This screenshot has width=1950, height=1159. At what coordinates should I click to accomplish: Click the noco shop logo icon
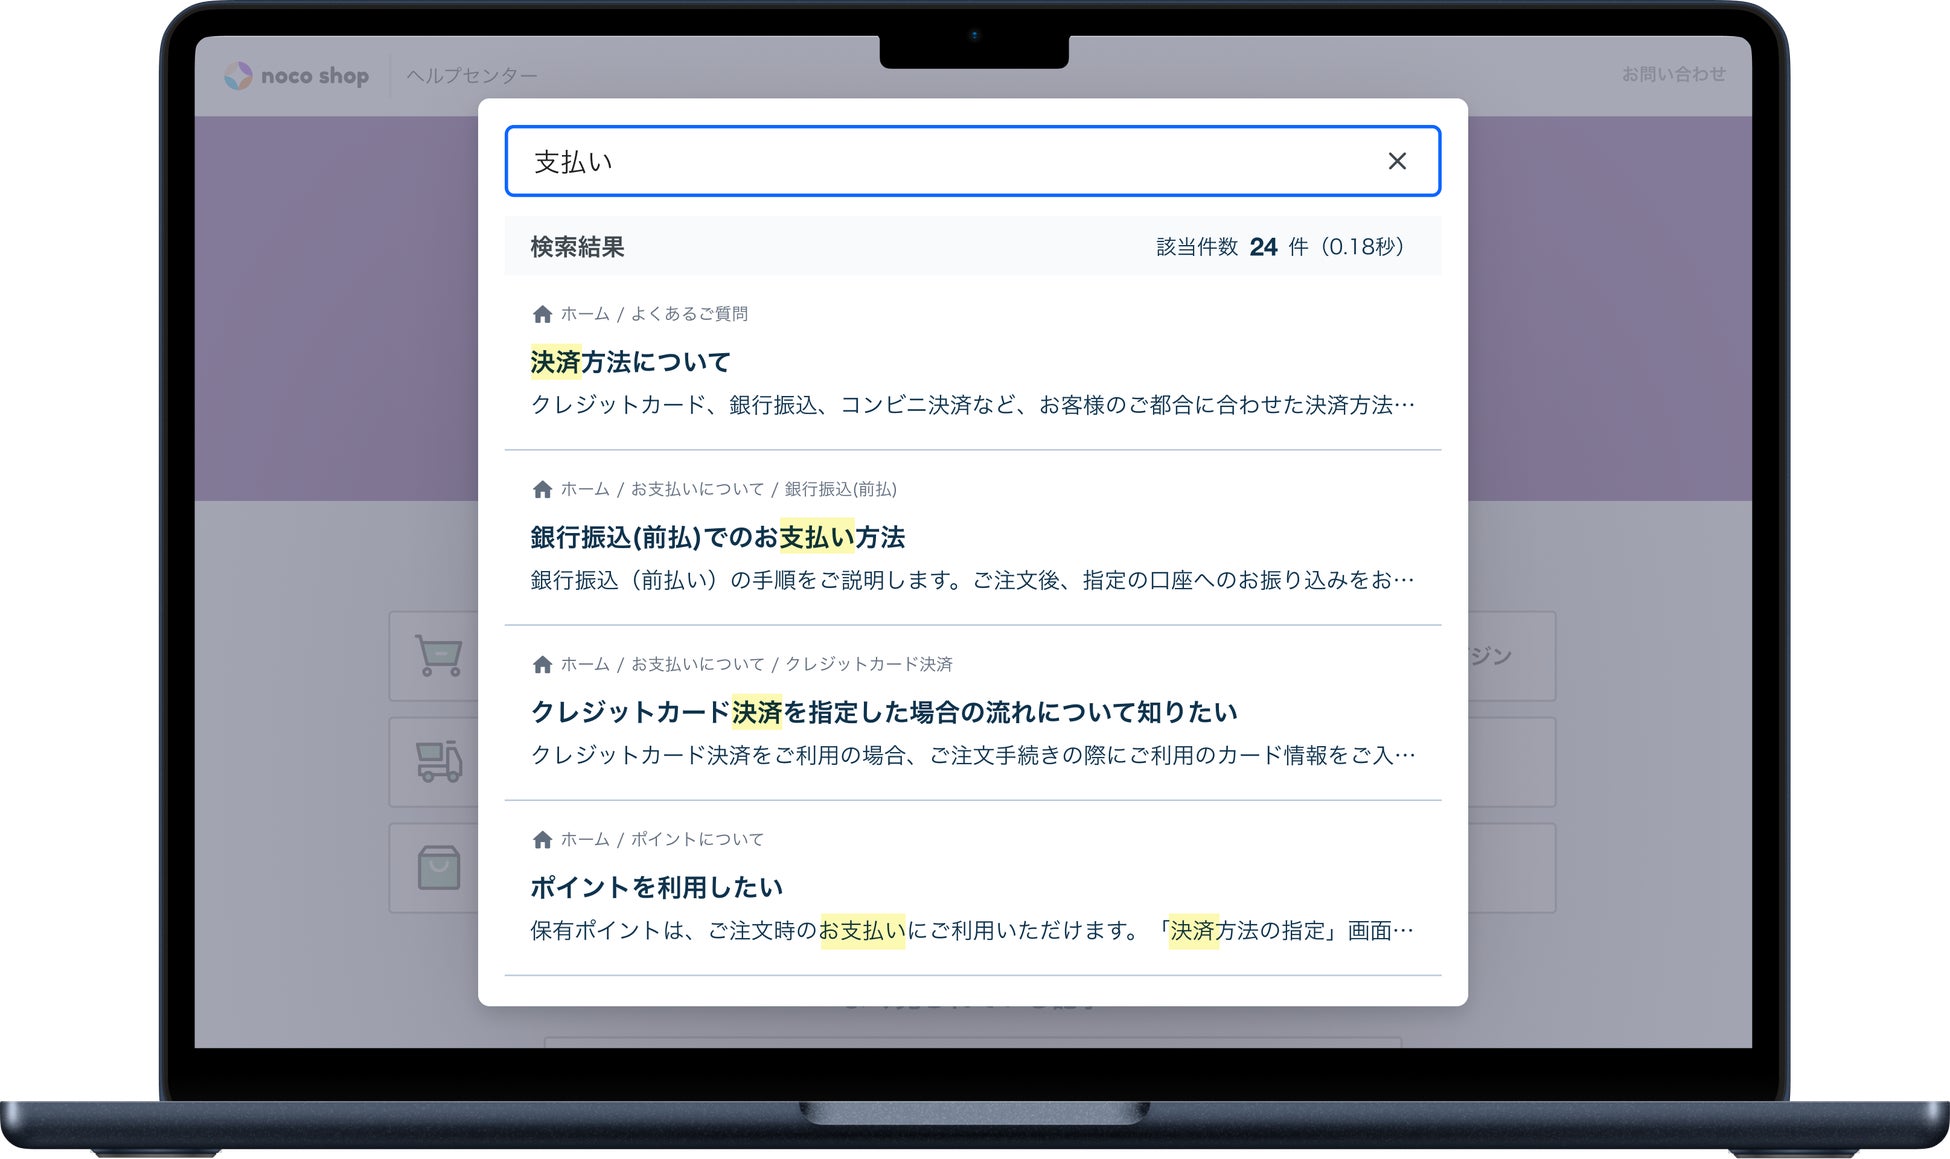(x=238, y=76)
